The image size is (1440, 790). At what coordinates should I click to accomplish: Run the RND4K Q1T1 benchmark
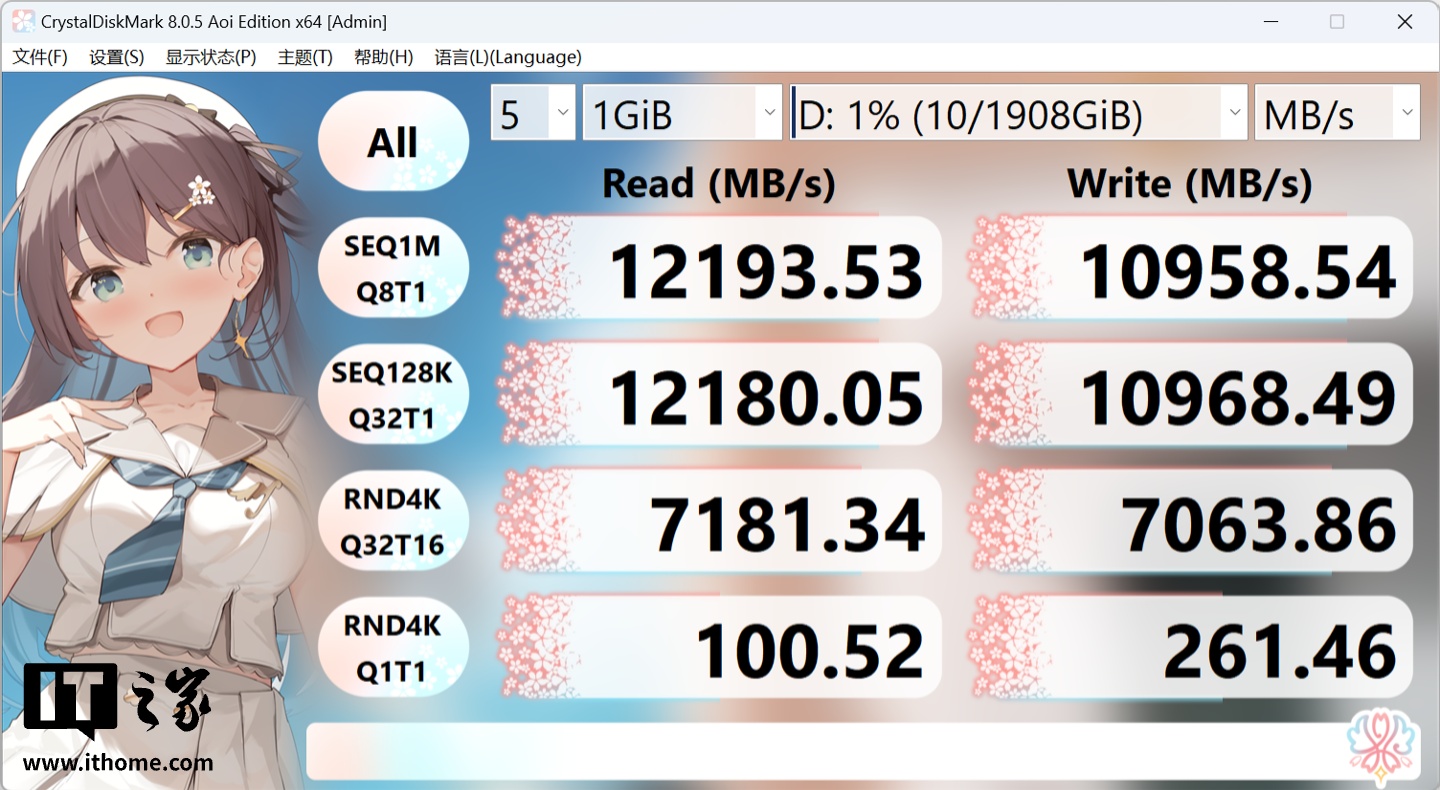click(393, 649)
